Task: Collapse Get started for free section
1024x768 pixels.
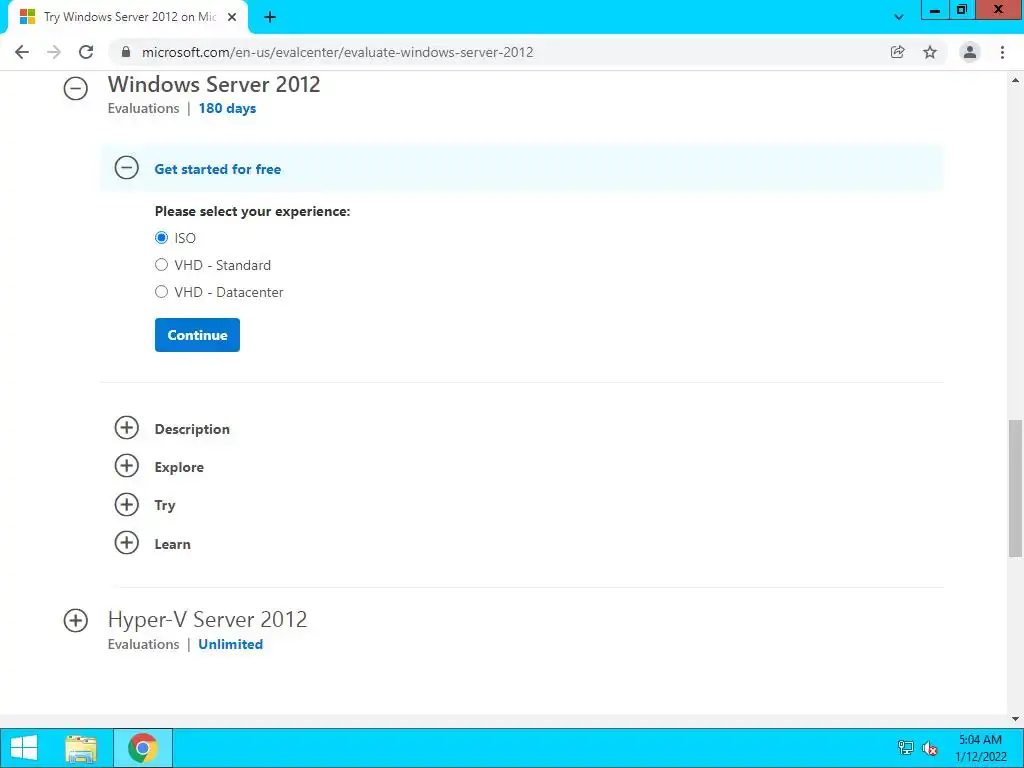Action: pos(127,168)
